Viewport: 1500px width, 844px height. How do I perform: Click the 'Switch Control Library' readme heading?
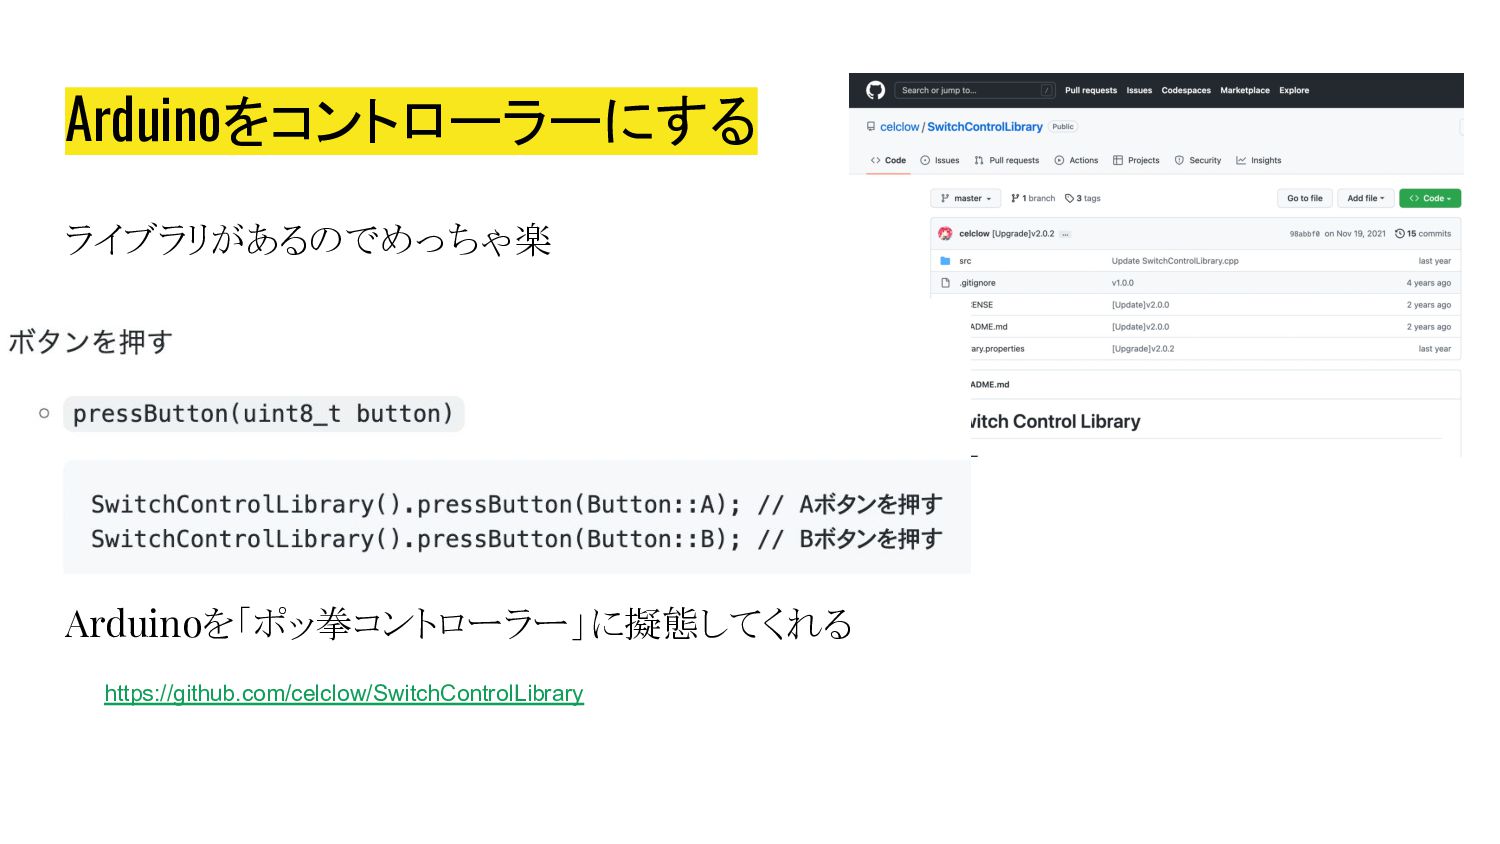(1055, 421)
